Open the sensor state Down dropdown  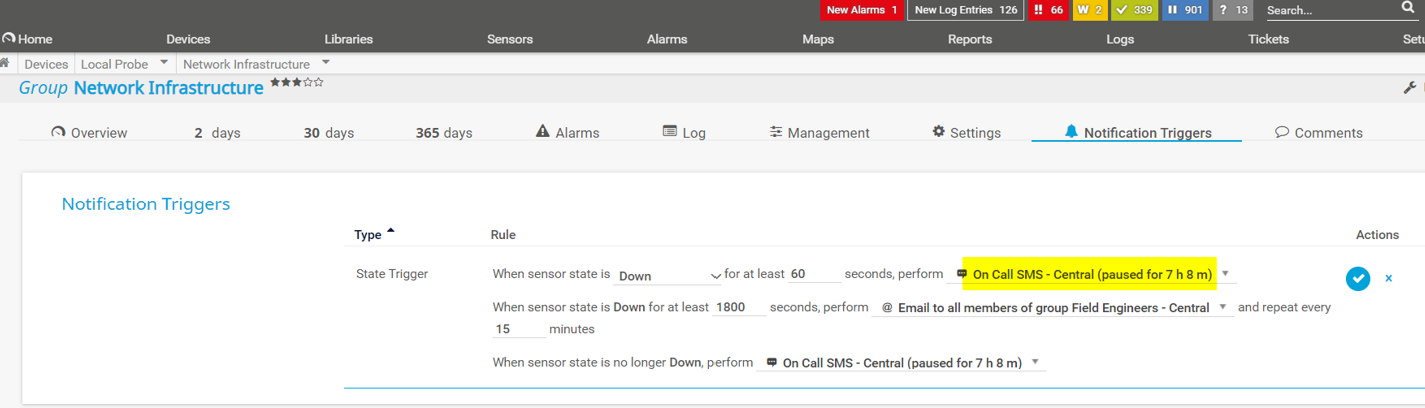[x=668, y=275]
